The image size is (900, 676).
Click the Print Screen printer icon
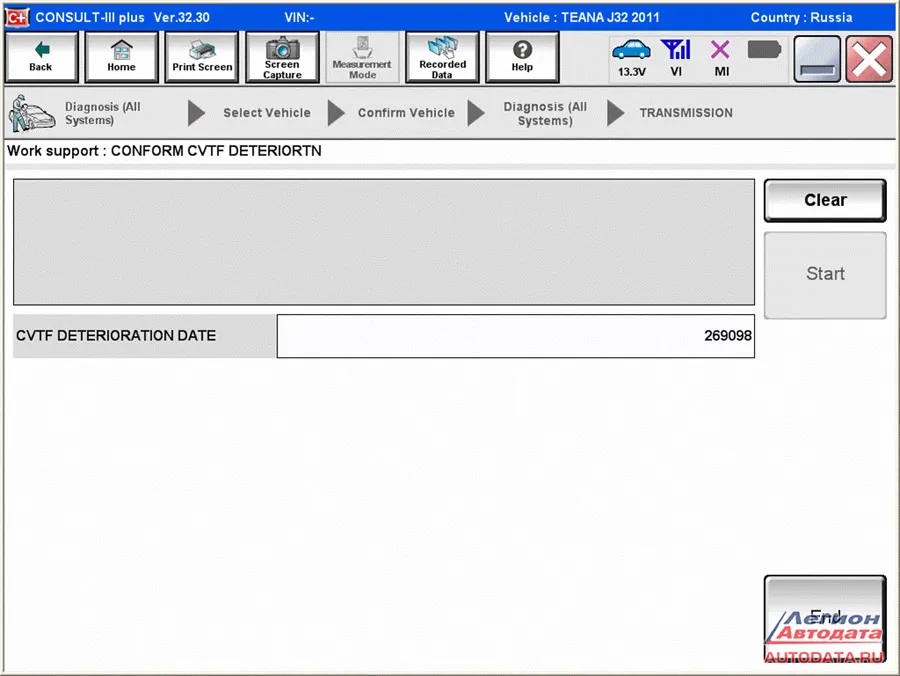202,57
